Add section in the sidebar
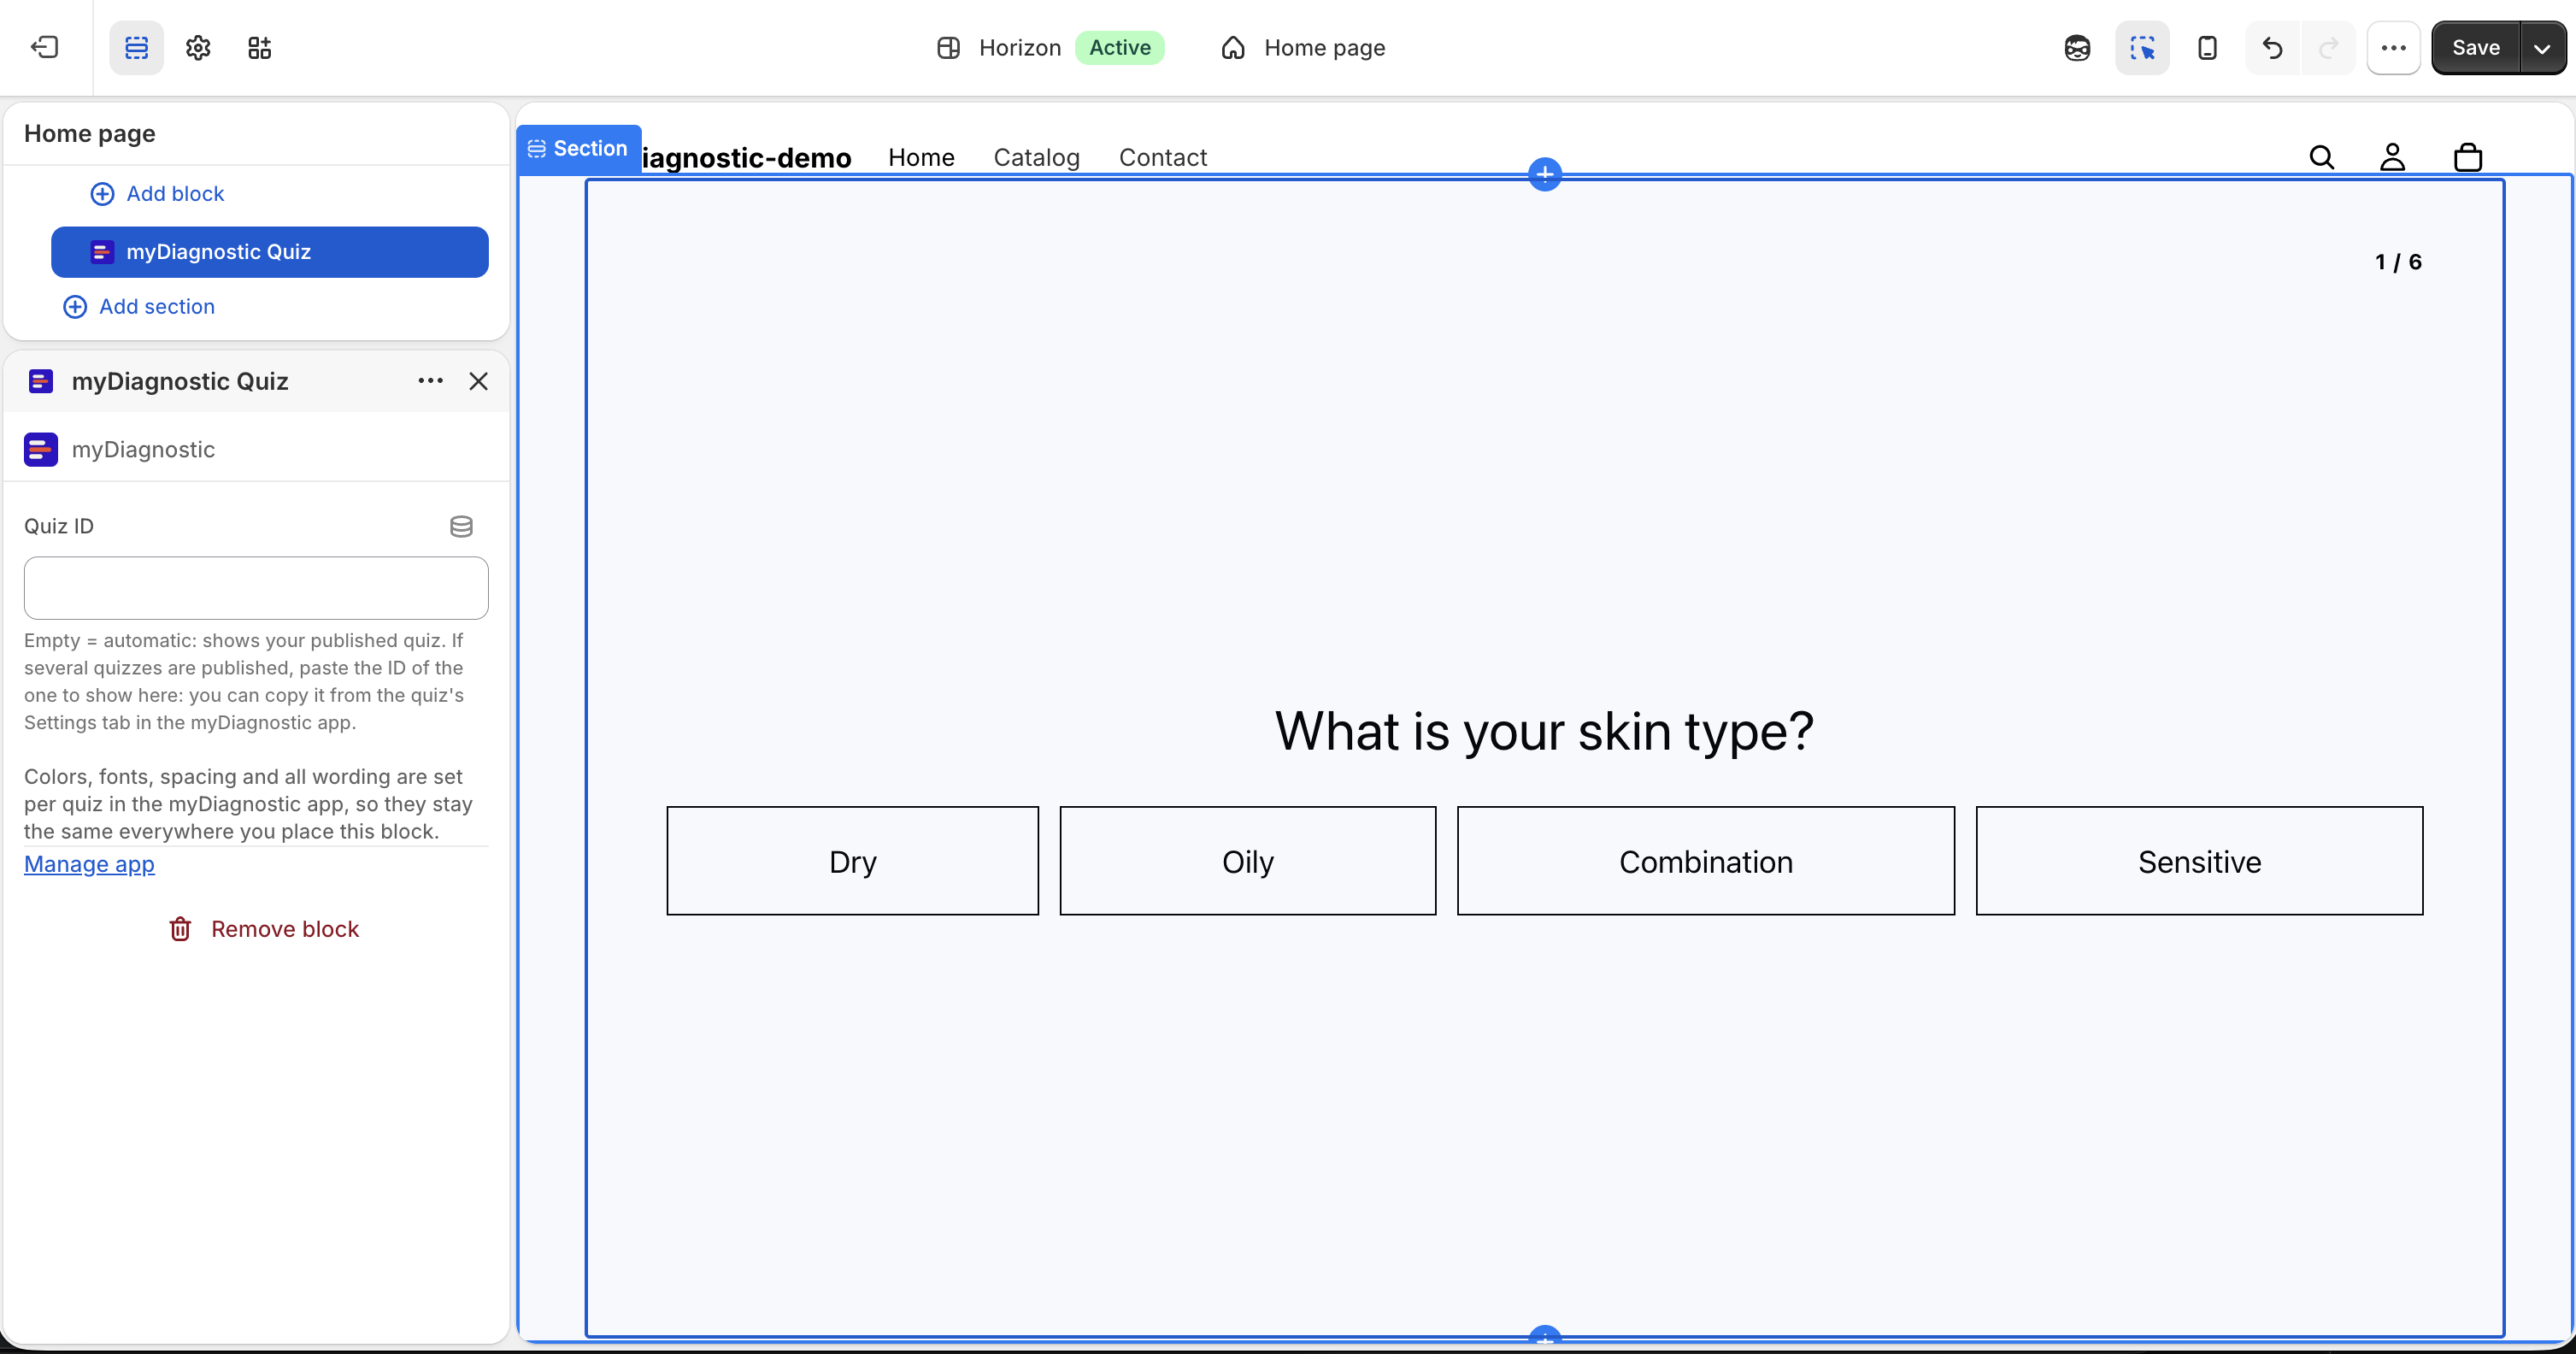 pyautogui.click(x=139, y=307)
